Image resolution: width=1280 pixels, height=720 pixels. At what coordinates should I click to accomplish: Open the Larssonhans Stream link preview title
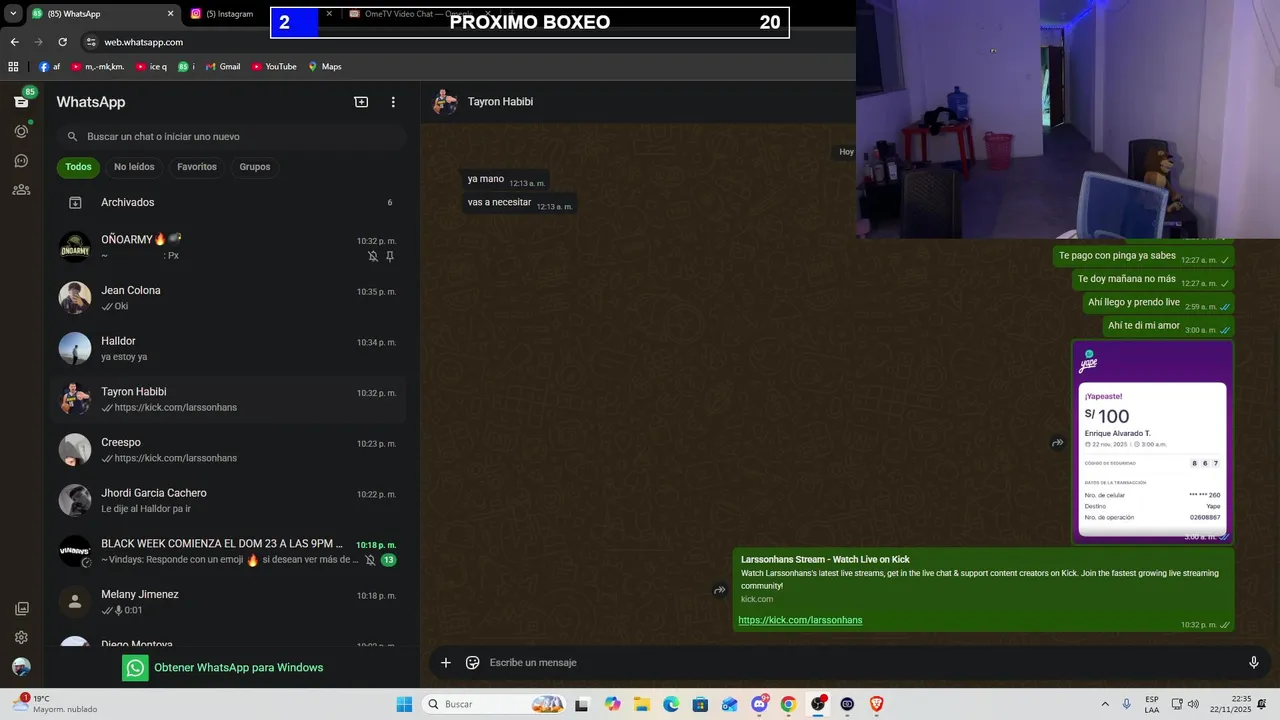(x=825, y=559)
